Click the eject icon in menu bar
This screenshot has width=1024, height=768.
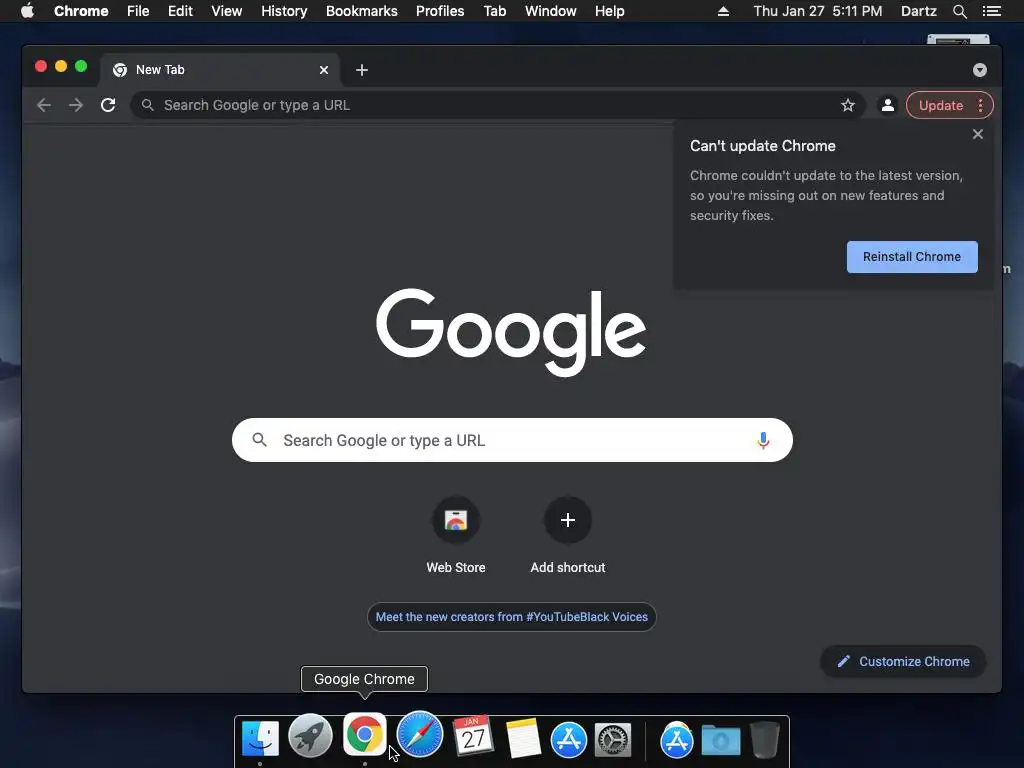[723, 11]
